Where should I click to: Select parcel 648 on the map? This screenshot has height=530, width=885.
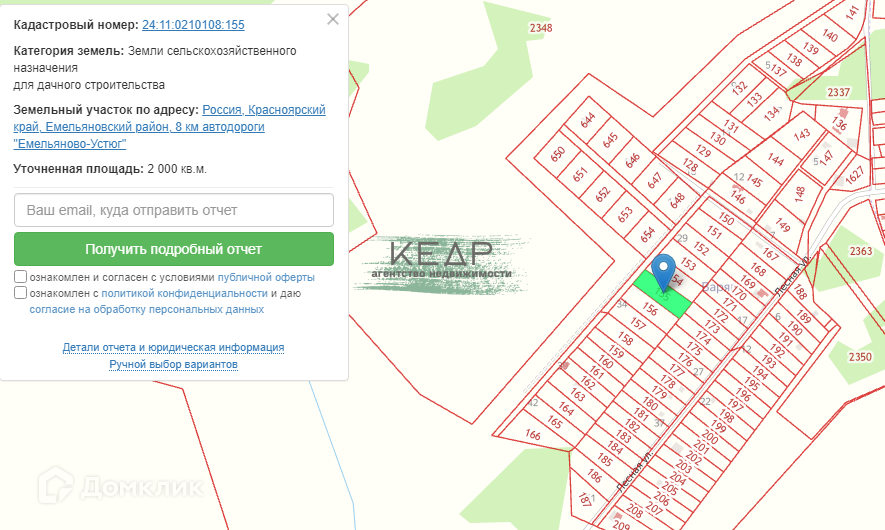click(x=677, y=200)
